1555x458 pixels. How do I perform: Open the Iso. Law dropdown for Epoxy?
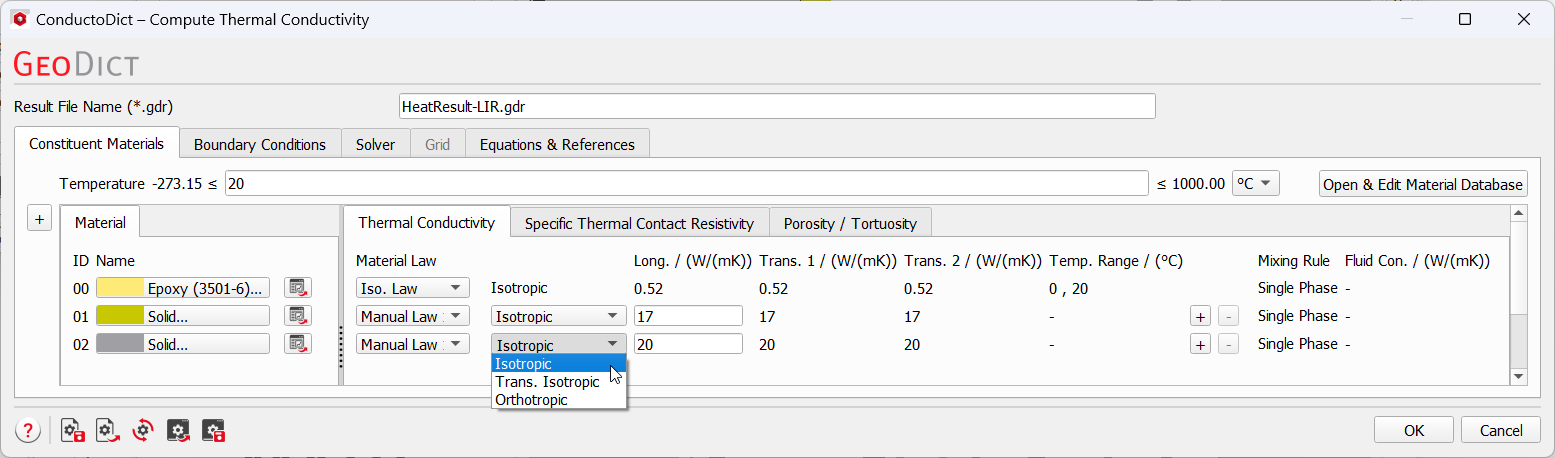(412, 288)
